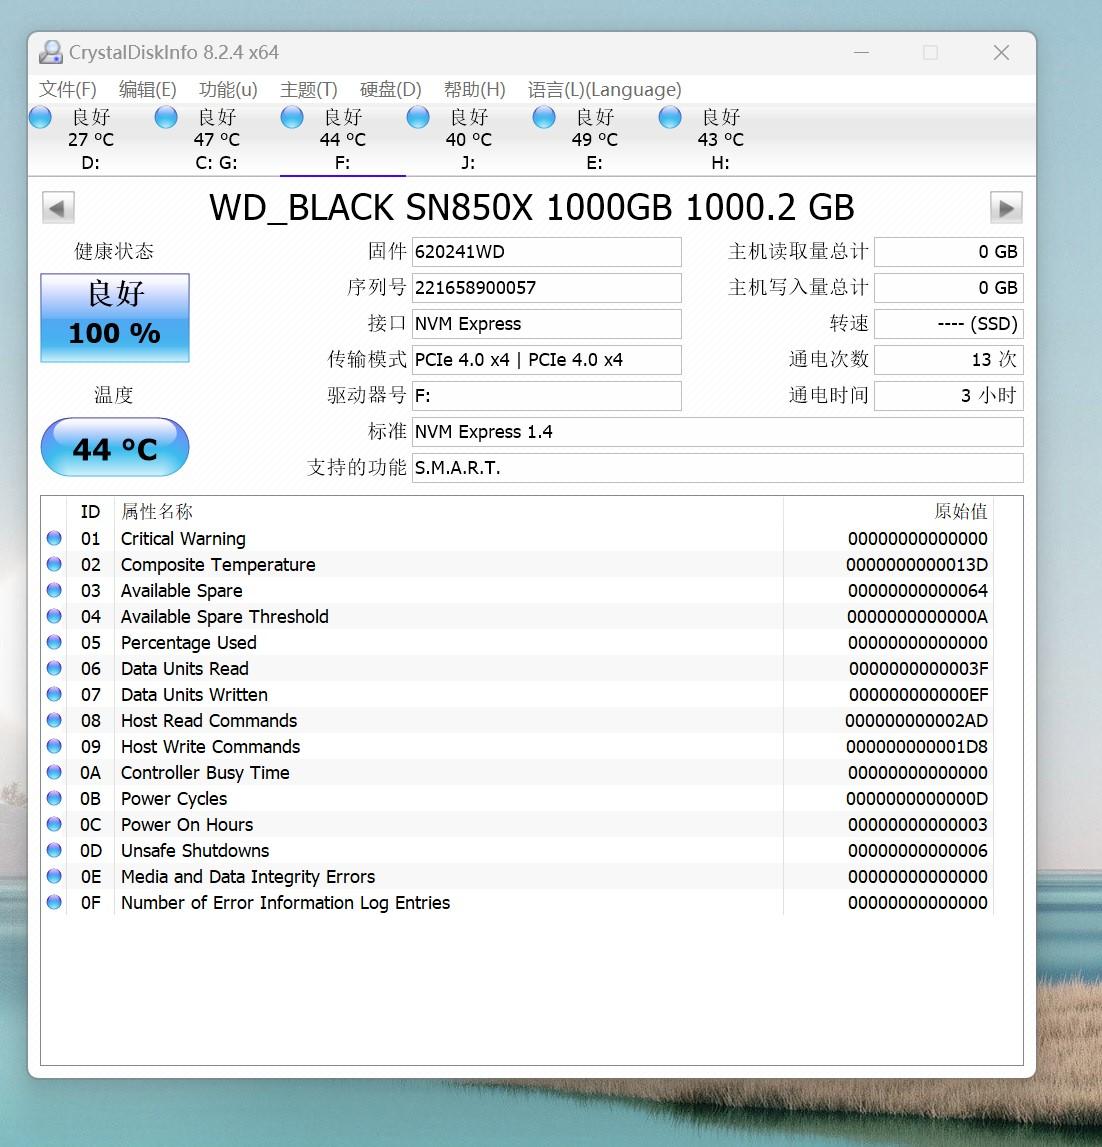Click the 转速 value ---- (SSD)

tap(948, 323)
